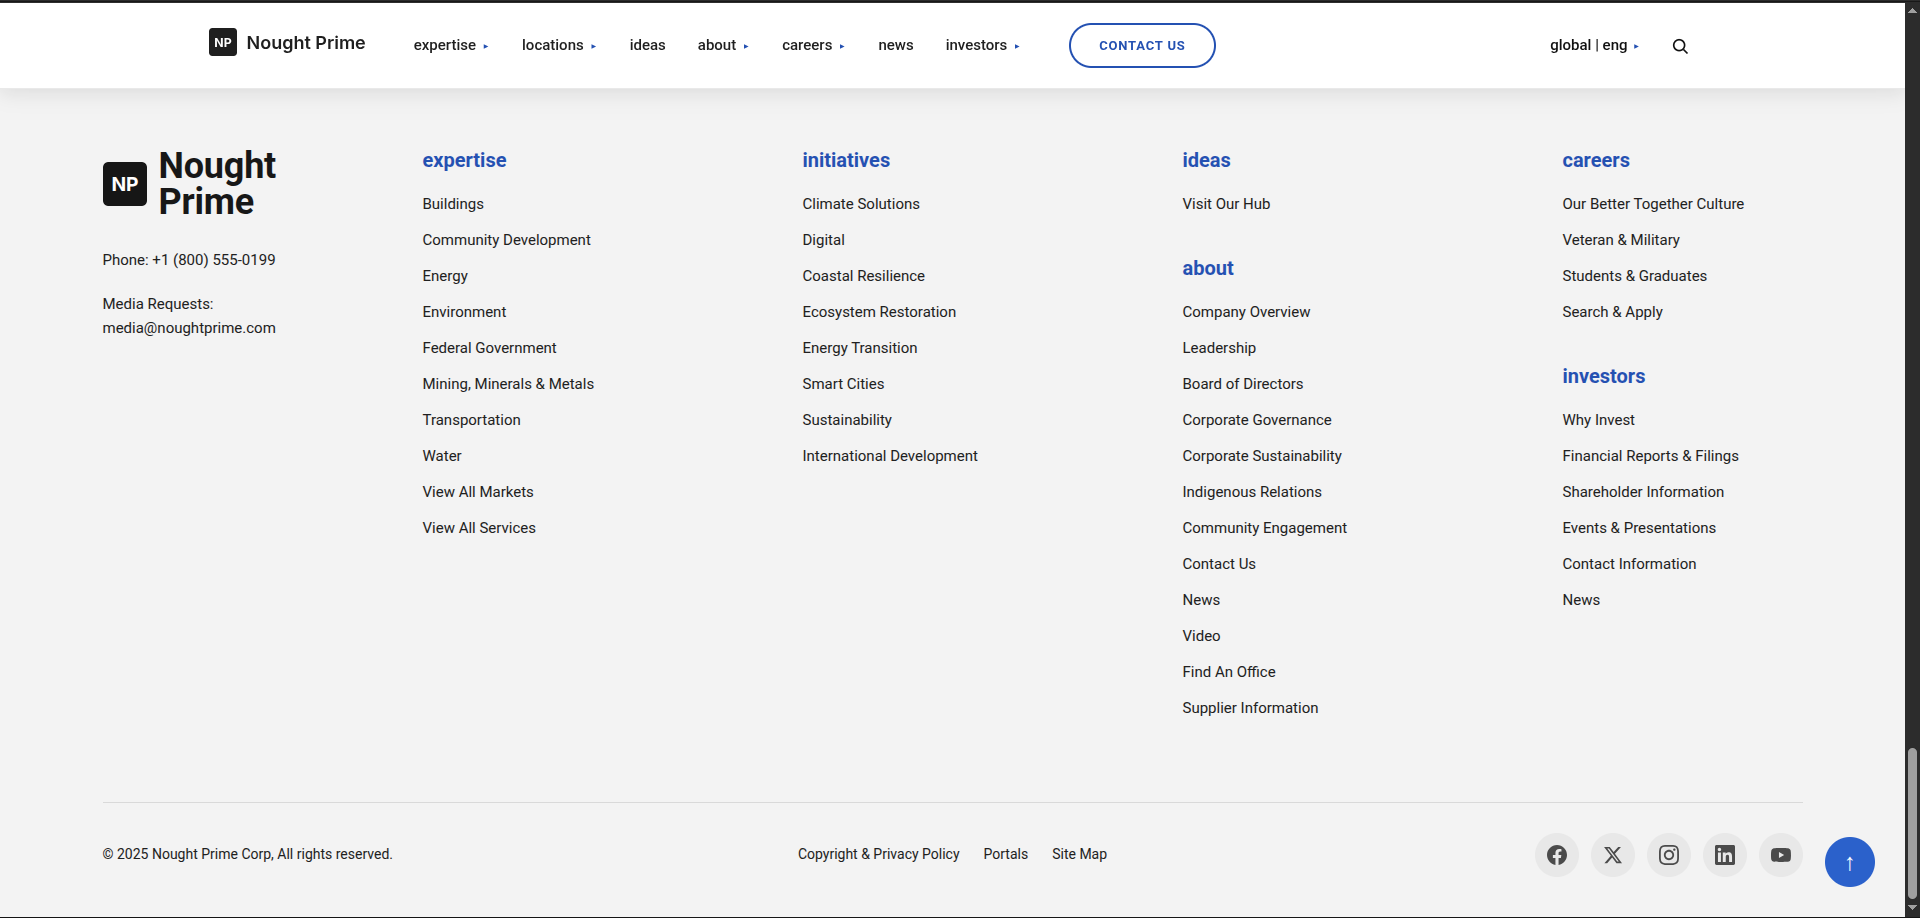Open the Instagram social icon
The width and height of the screenshot is (1920, 918).
[x=1668, y=855]
